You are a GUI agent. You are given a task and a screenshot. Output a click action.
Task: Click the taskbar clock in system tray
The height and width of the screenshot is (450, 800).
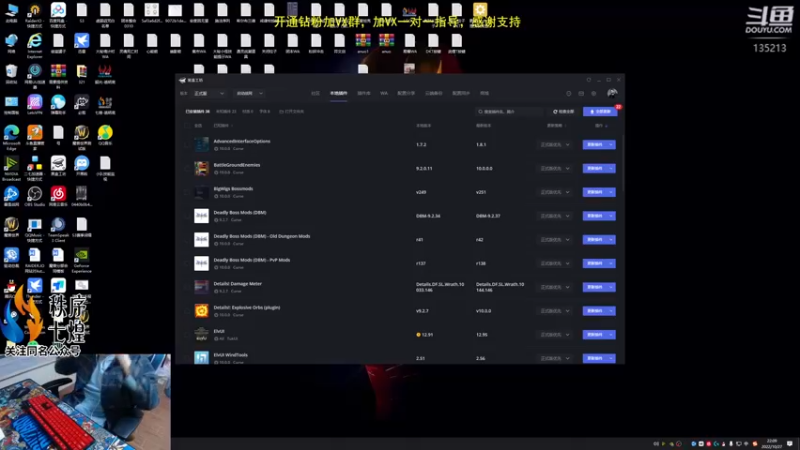(x=771, y=443)
